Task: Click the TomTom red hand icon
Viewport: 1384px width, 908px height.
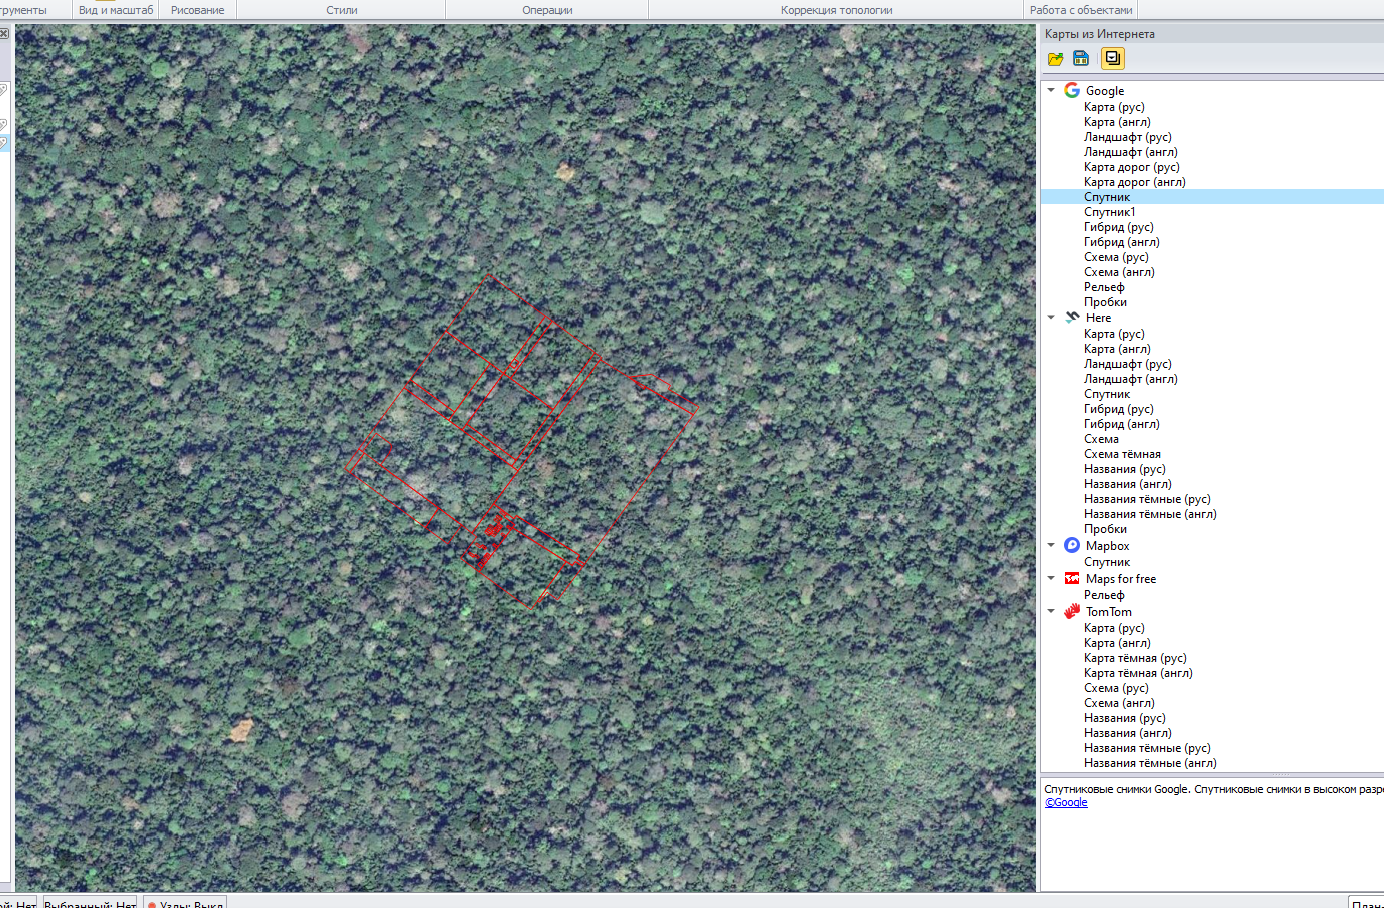Action: click(x=1072, y=611)
